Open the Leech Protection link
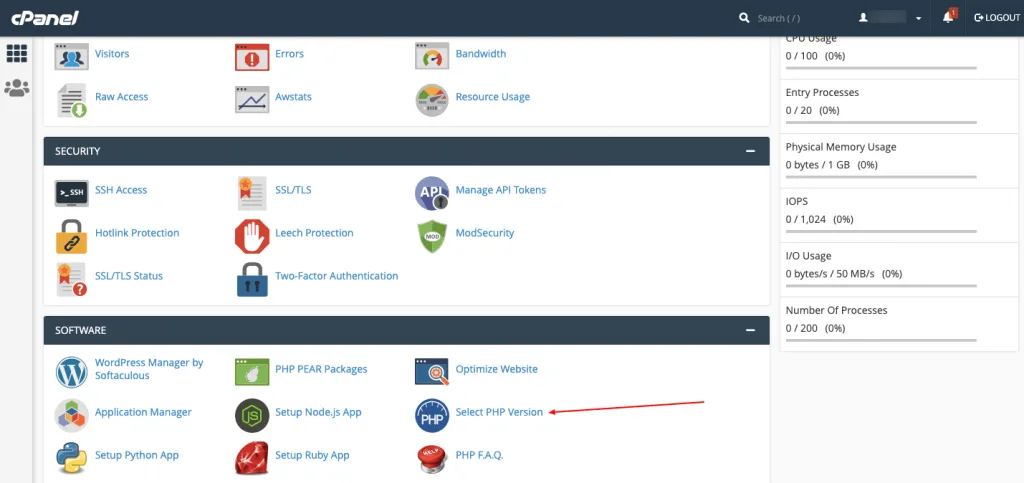 click(x=314, y=232)
